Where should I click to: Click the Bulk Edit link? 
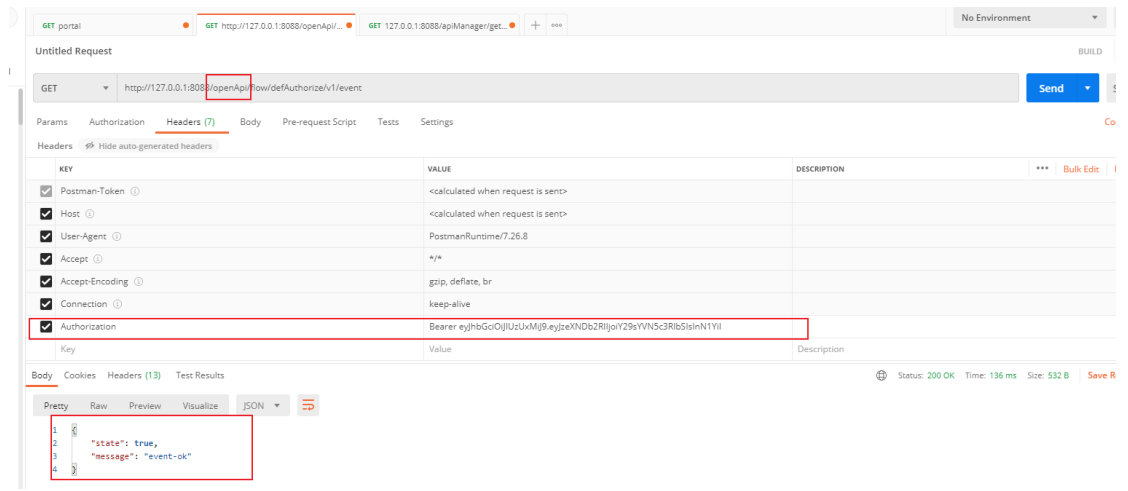(x=1081, y=169)
